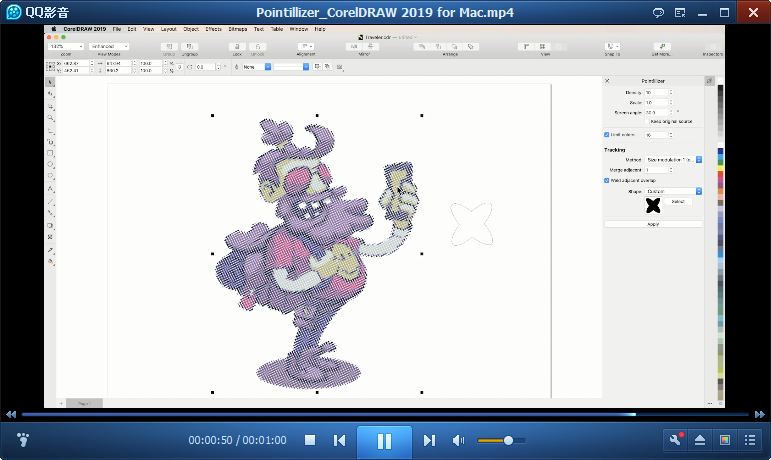Click the Apply button in Pointillizer
Image resolution: width=771 pixels, height=460 pixels.
pyautogui.click(x=653, y=224)
